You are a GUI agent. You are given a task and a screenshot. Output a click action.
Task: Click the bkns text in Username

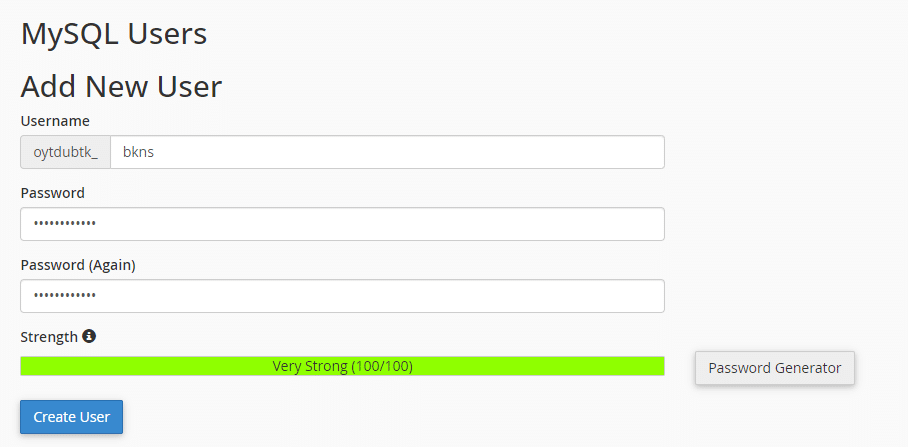pos(138,152)
